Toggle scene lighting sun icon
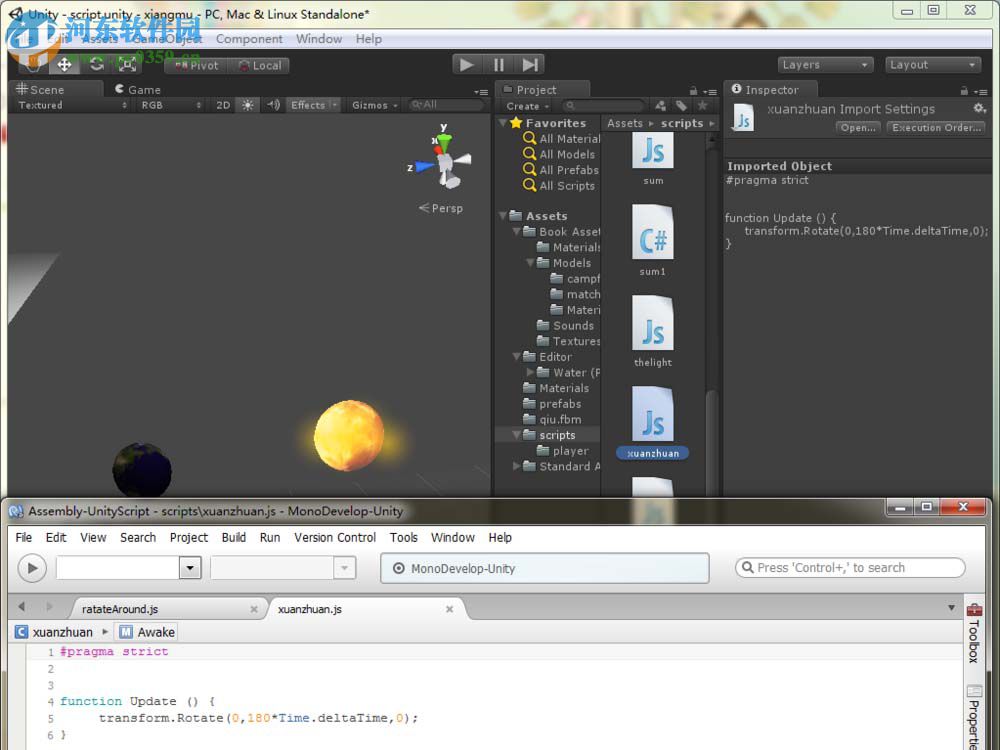This screenshot has height=750, width=1000. coord(247,105)
